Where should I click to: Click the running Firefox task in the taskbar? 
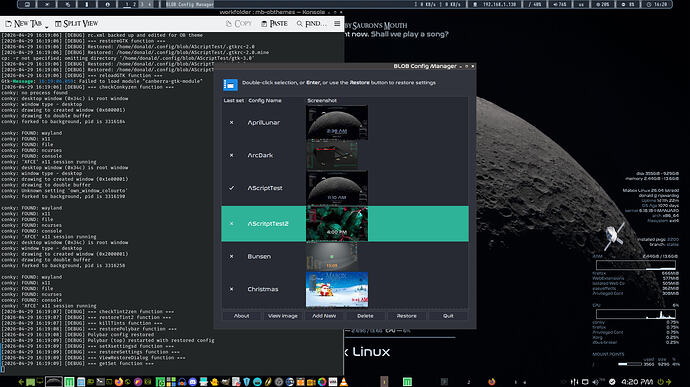[492, 382]
